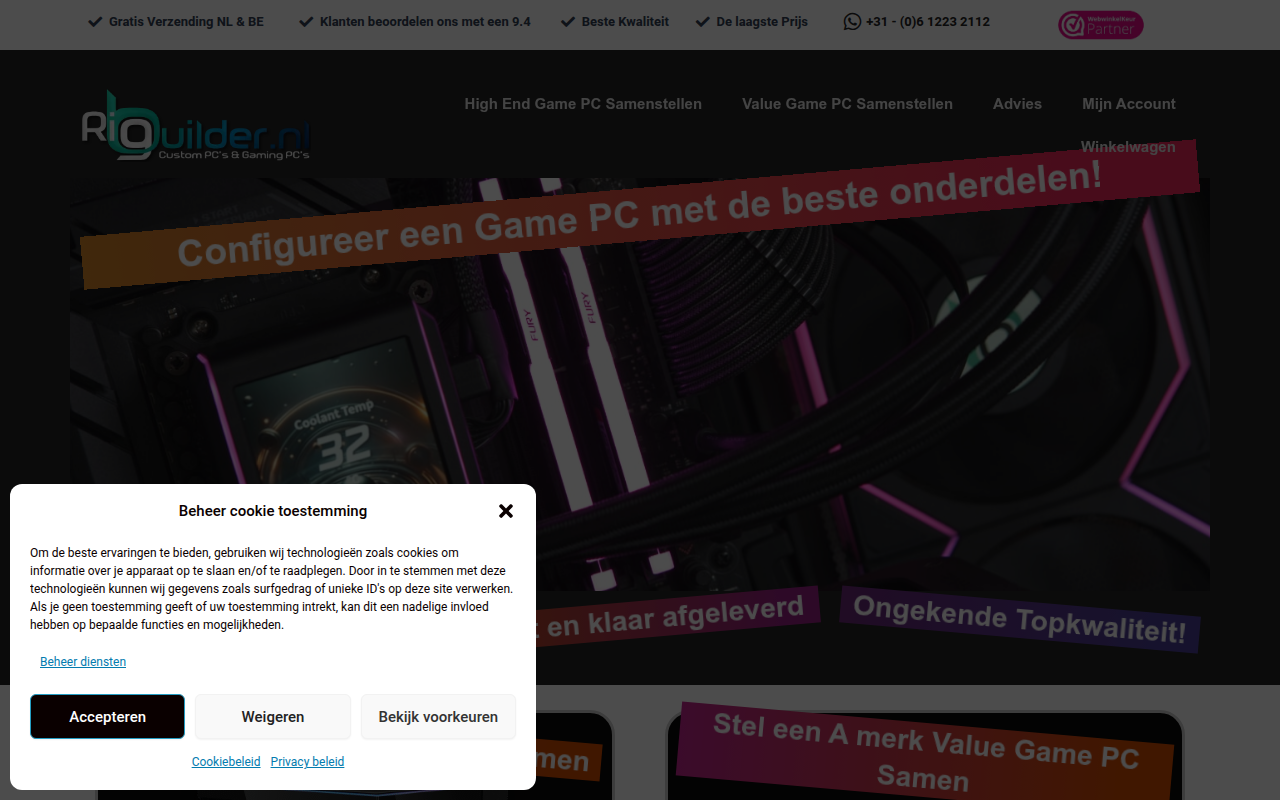This screenshot has width=1280, height=800.
Task: Open the Cookiebeleid link
Action: [226, 762]
